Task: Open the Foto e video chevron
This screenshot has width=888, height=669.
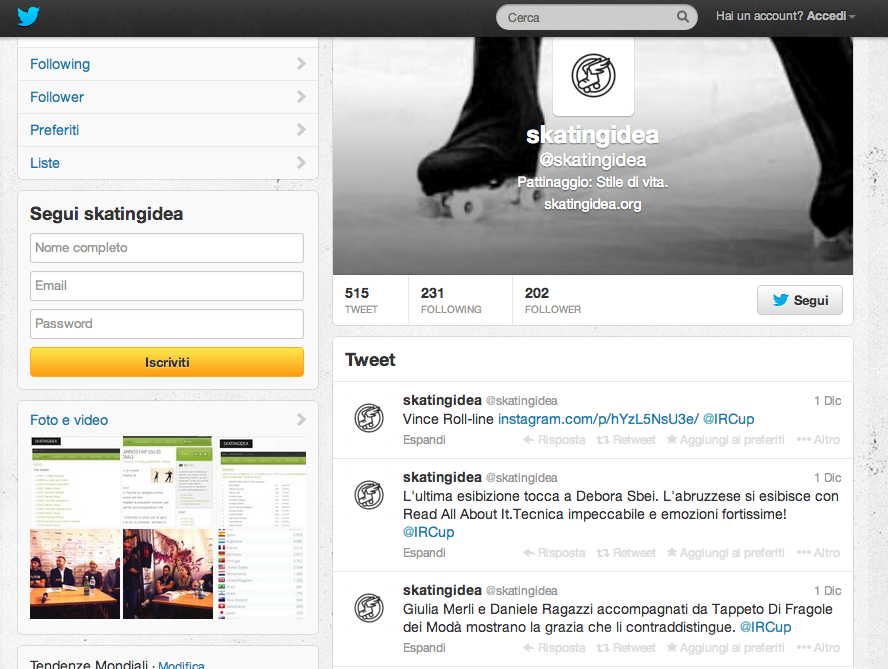Action: (301, 420)
